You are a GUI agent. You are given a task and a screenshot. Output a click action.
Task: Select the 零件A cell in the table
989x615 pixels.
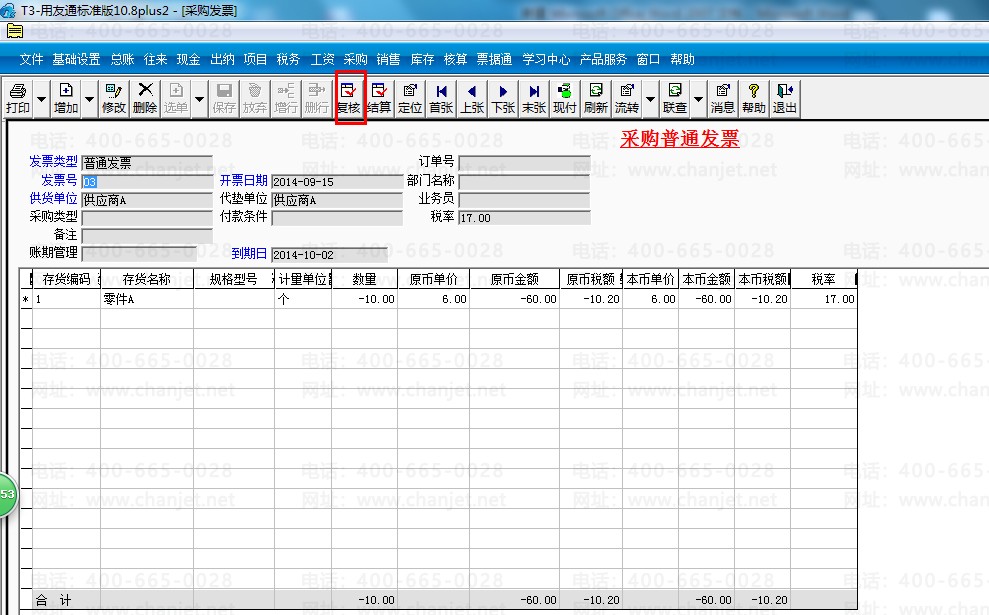coord(147,299)
